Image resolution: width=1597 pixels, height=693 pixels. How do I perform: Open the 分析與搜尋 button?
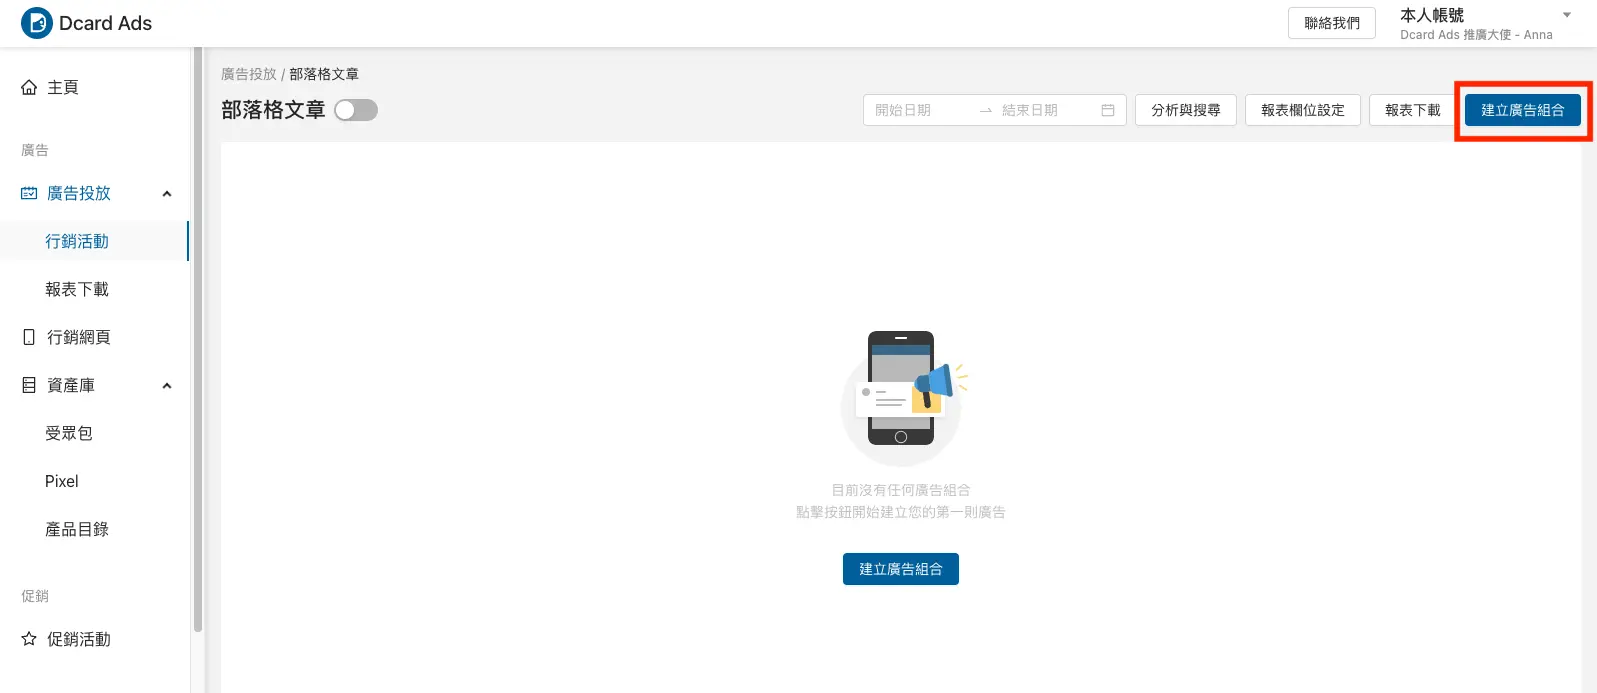(1185, 110)
